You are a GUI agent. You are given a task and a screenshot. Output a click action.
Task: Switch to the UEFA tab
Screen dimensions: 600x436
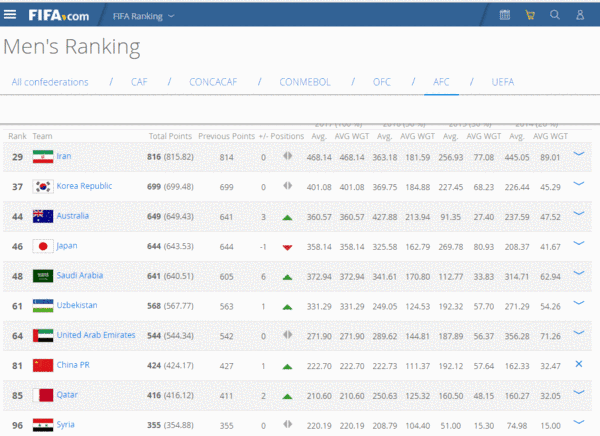click(503, 82)
